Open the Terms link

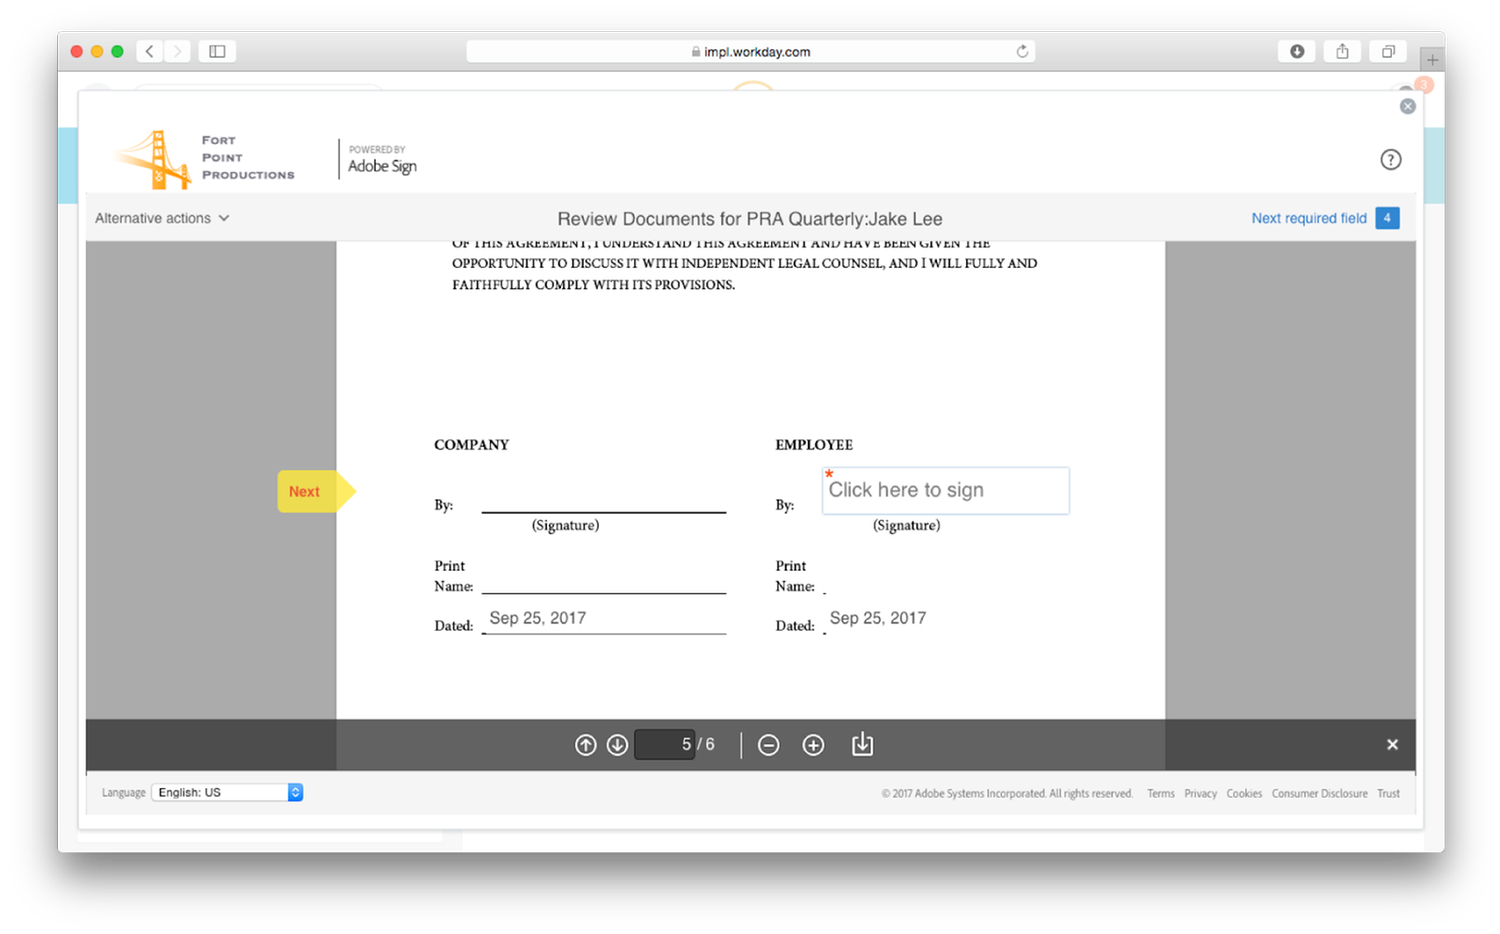point(1160,793)
